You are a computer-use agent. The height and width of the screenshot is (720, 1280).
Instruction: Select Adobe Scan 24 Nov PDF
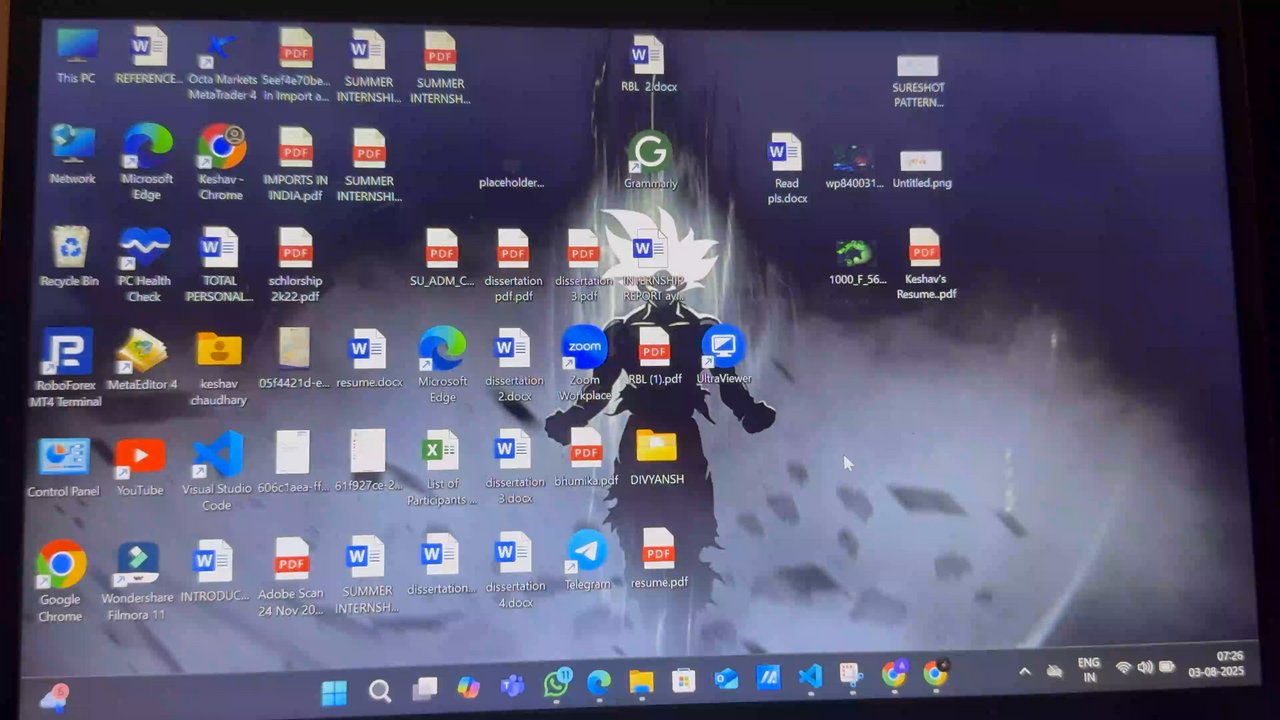(x=291, y=577)
